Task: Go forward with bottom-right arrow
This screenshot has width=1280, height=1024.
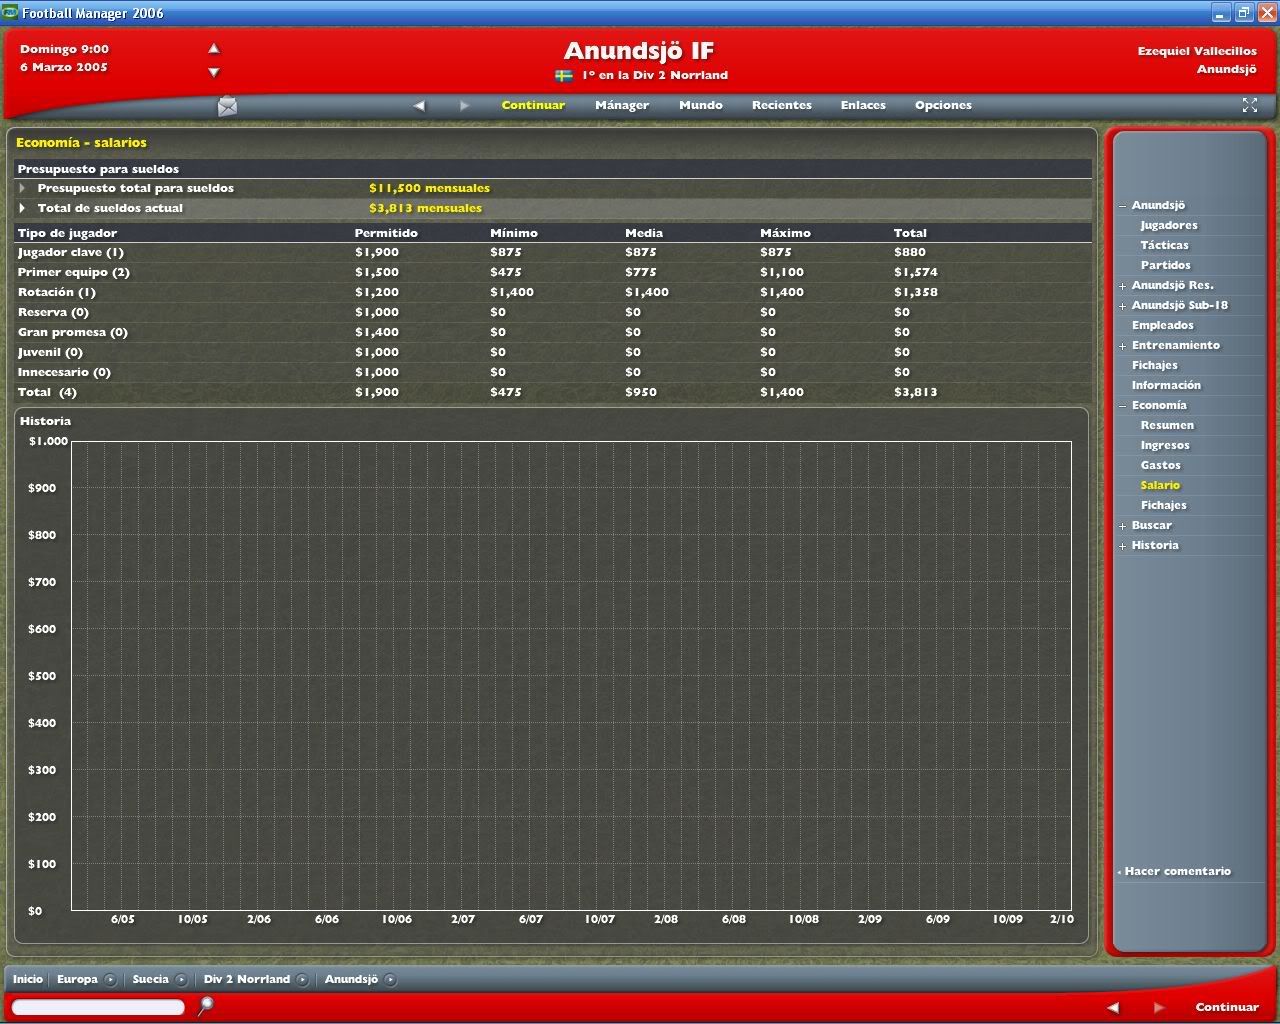Action: 1158,1007
